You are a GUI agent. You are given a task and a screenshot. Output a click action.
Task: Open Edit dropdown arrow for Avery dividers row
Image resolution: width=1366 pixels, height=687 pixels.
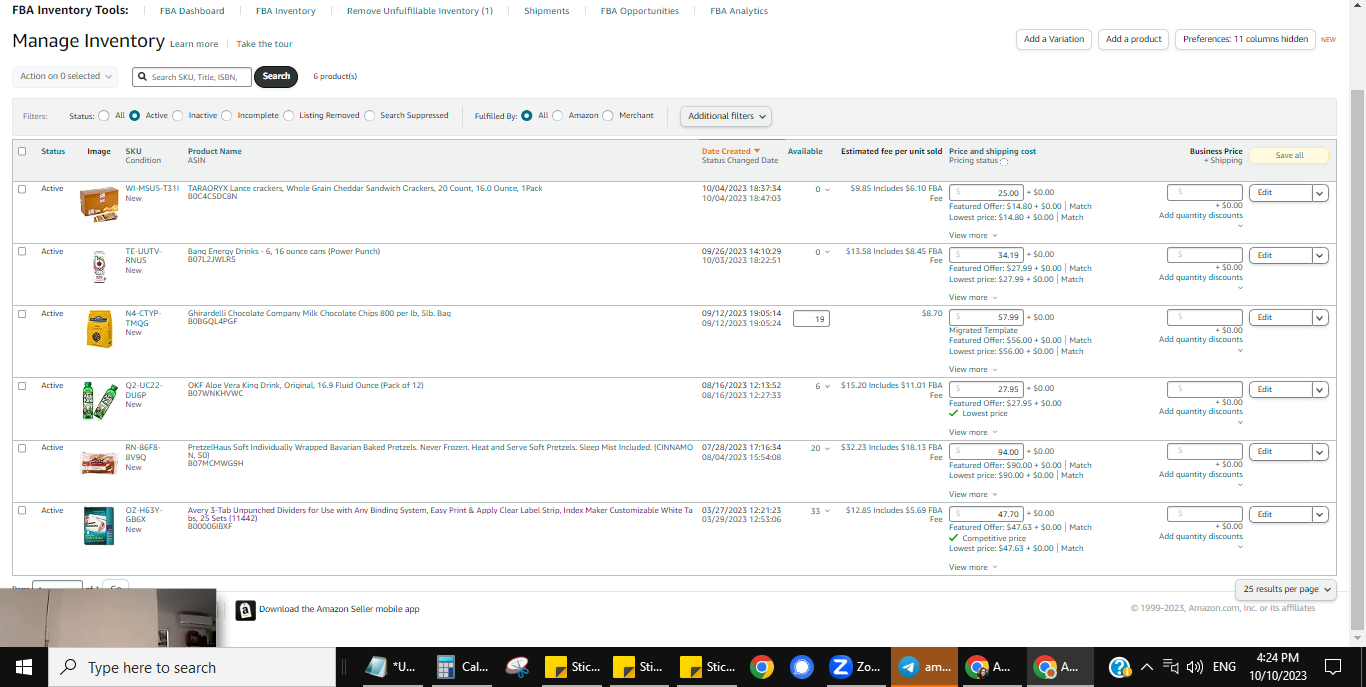coord(1320,515)
